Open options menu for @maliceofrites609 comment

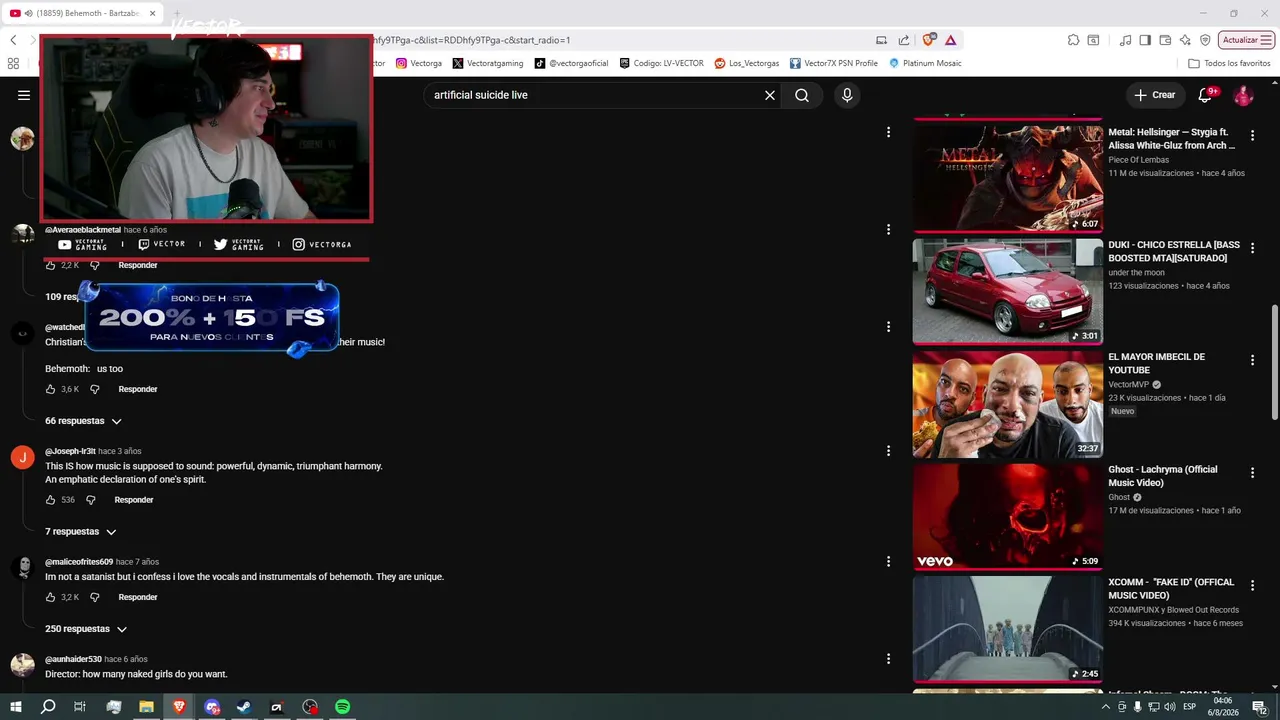click(x=888, y=562)
